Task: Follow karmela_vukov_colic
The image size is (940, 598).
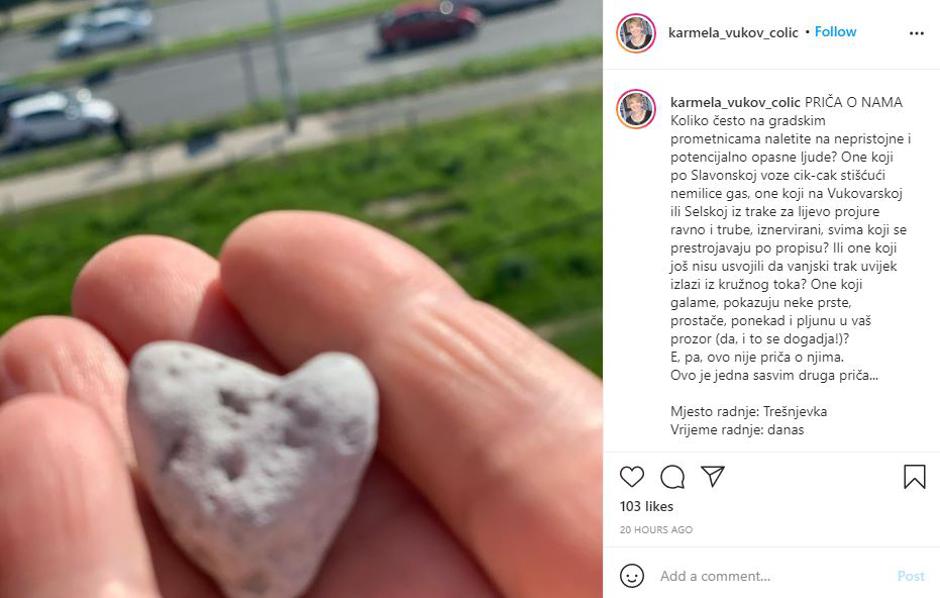Action: [x=835, y=32]
